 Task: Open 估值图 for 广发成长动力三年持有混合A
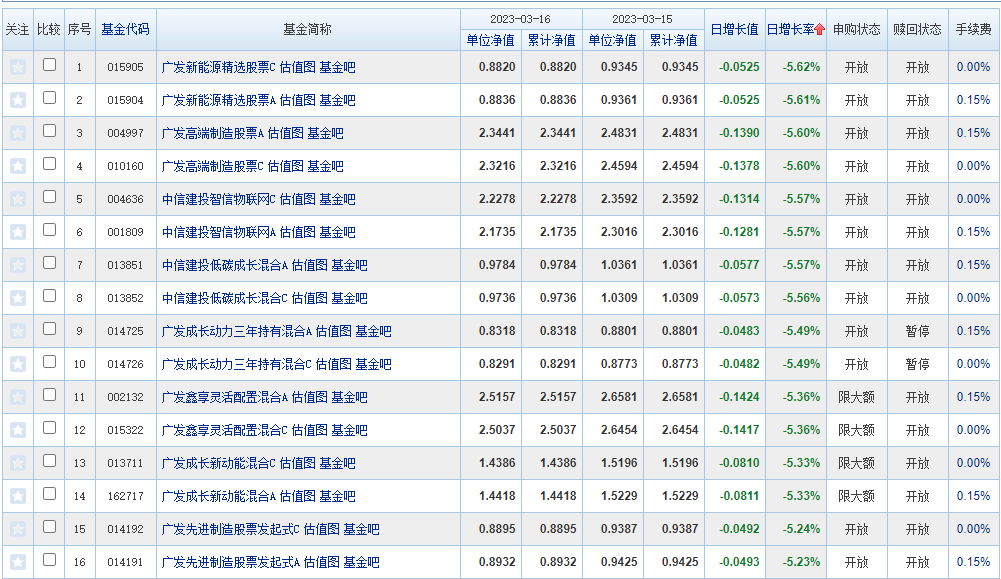(333, 331)
